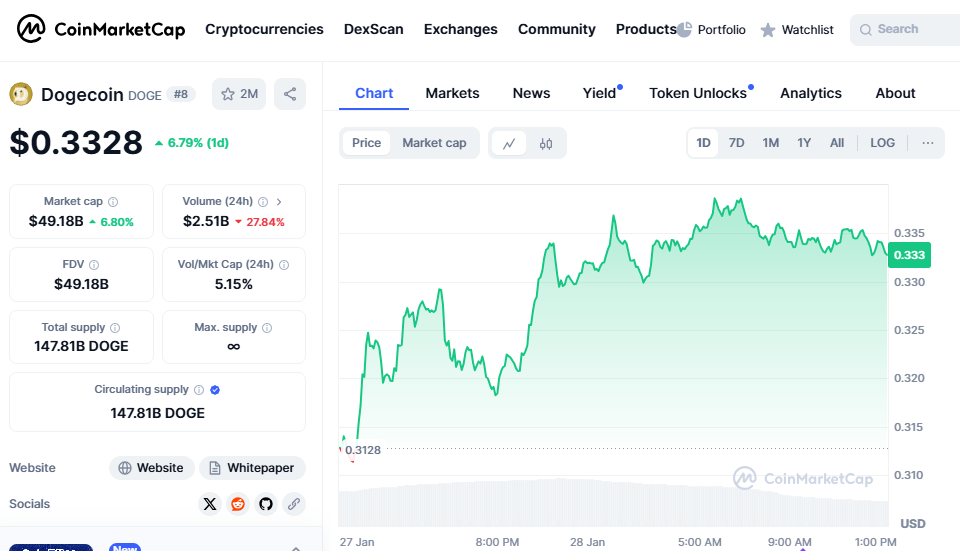
Task: Open chart more options ellipsis menu
Action: coord(928,143)
